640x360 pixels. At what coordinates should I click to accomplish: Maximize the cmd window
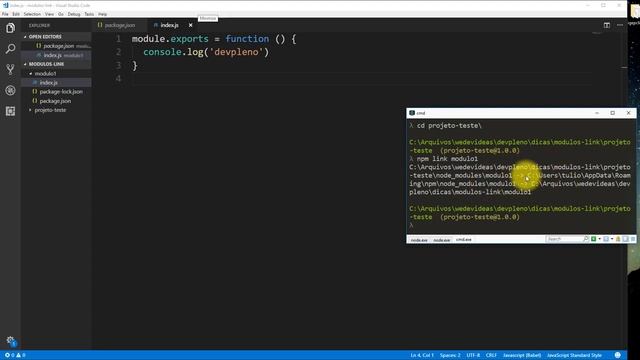[x=613, y=113]
